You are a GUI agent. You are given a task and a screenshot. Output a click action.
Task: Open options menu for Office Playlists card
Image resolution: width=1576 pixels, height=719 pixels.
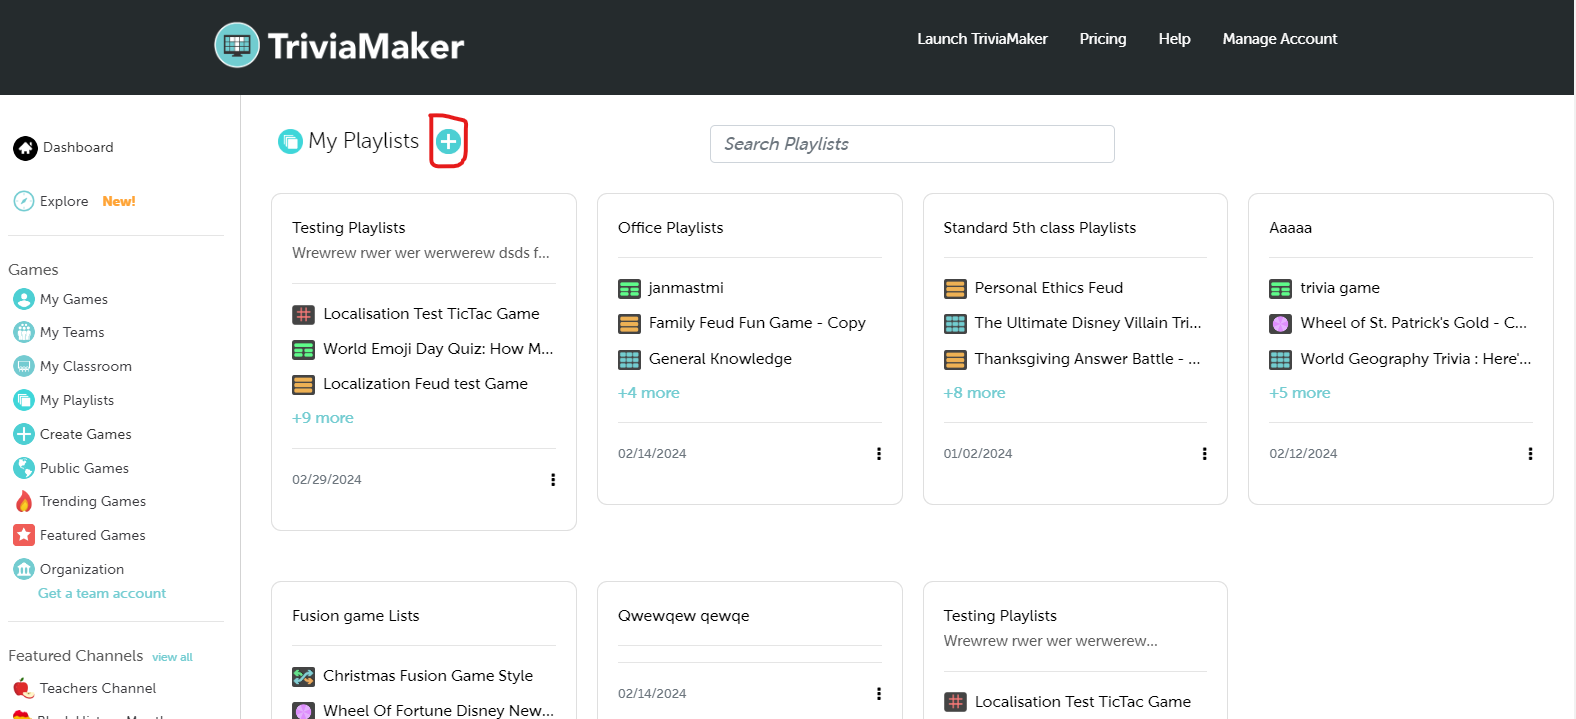click(879, 454)
